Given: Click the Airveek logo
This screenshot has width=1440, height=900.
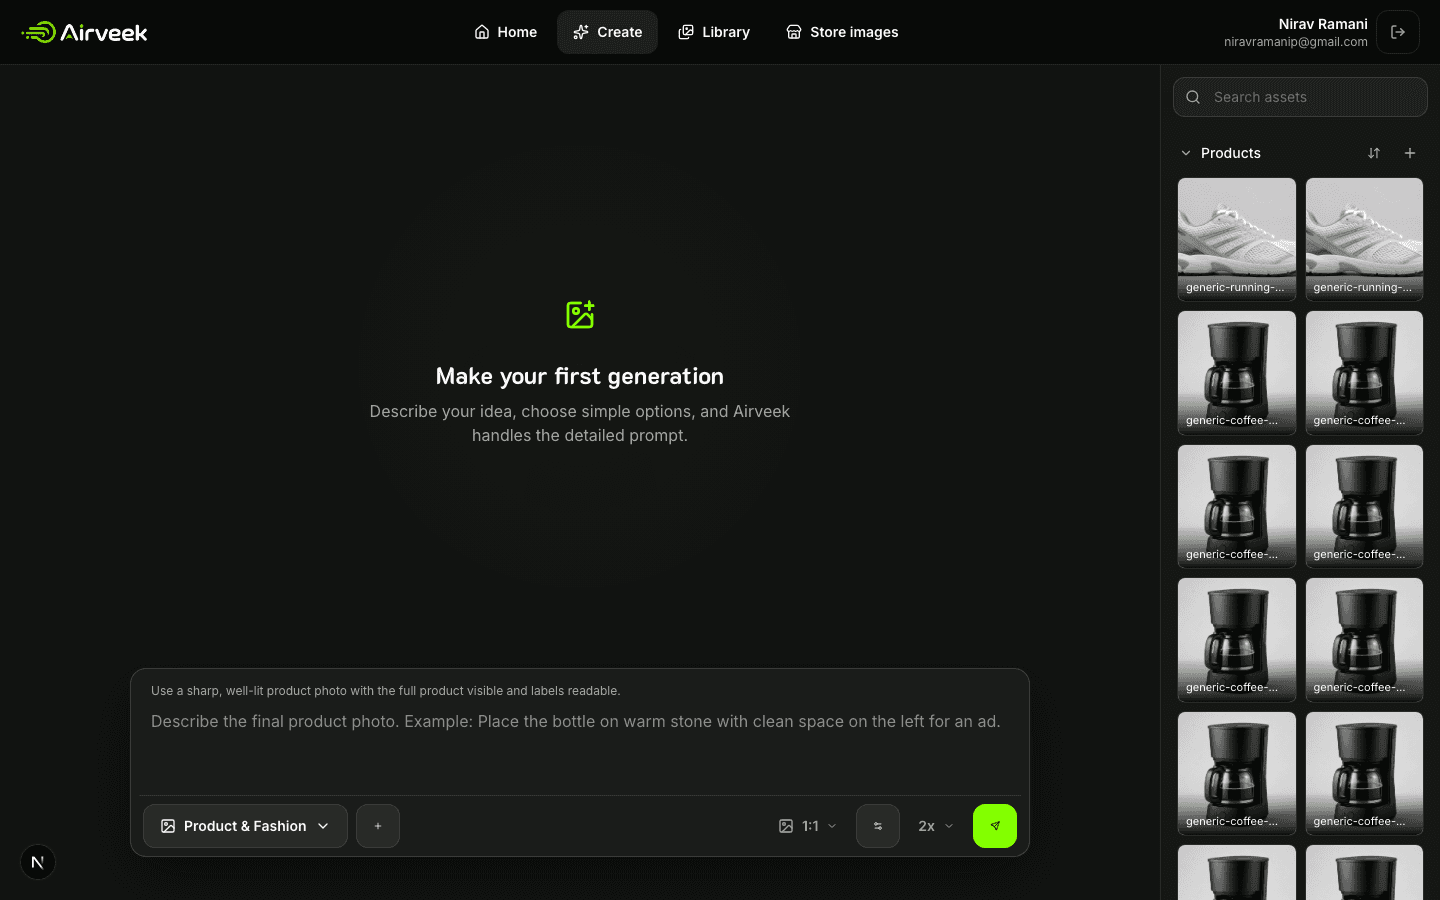Looking at the screenshot, I should pos(84,32).
